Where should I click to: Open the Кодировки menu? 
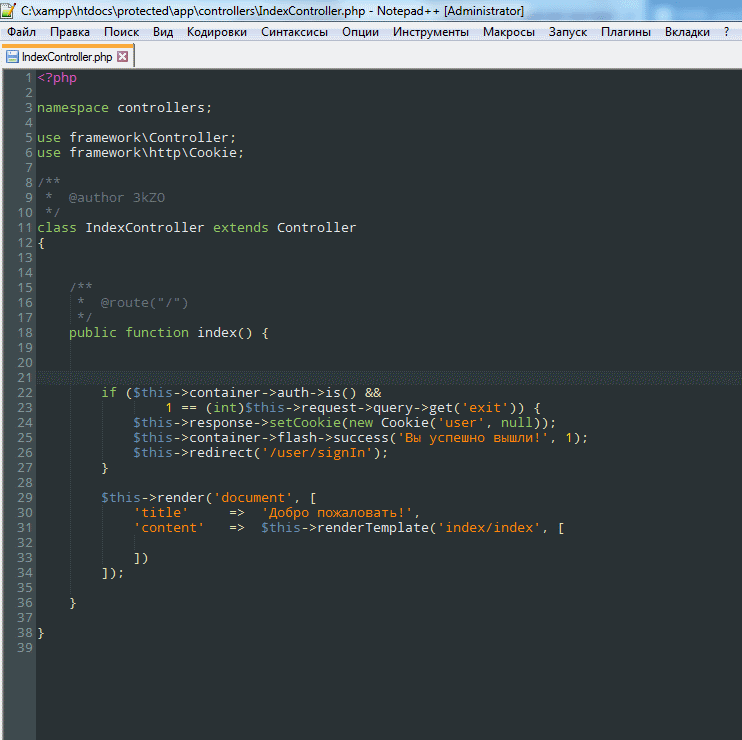217,32
